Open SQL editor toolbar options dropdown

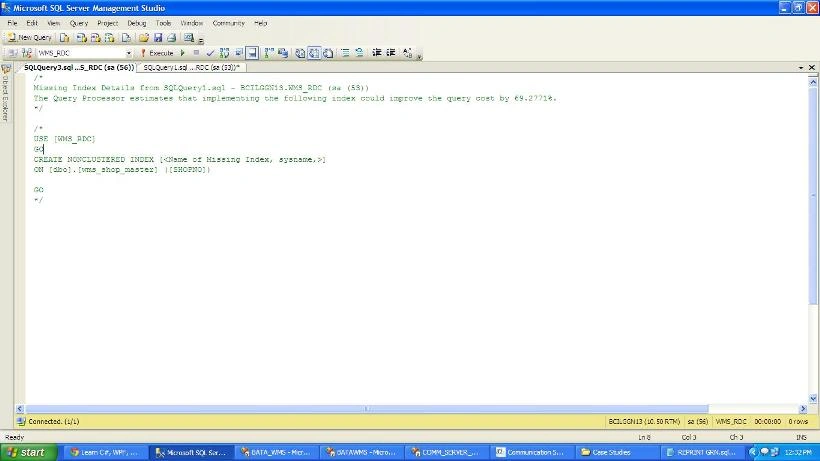point(419,55)
